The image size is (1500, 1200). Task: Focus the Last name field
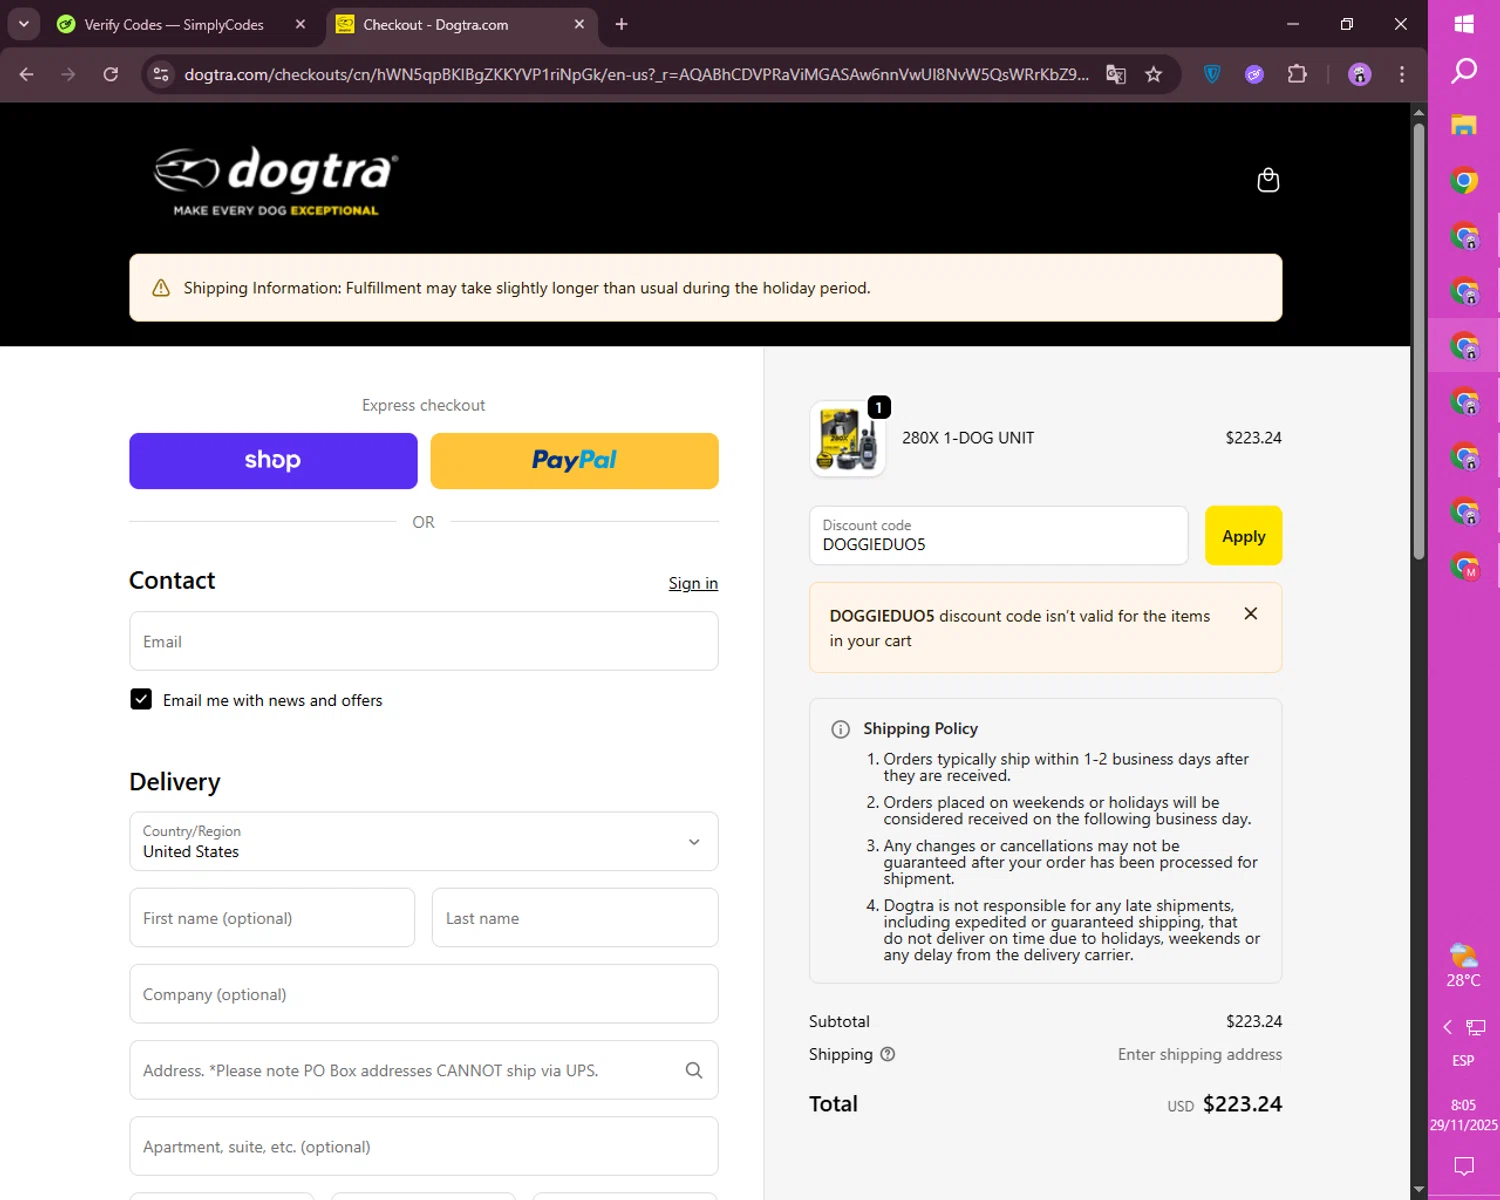[x=575, y=918]
